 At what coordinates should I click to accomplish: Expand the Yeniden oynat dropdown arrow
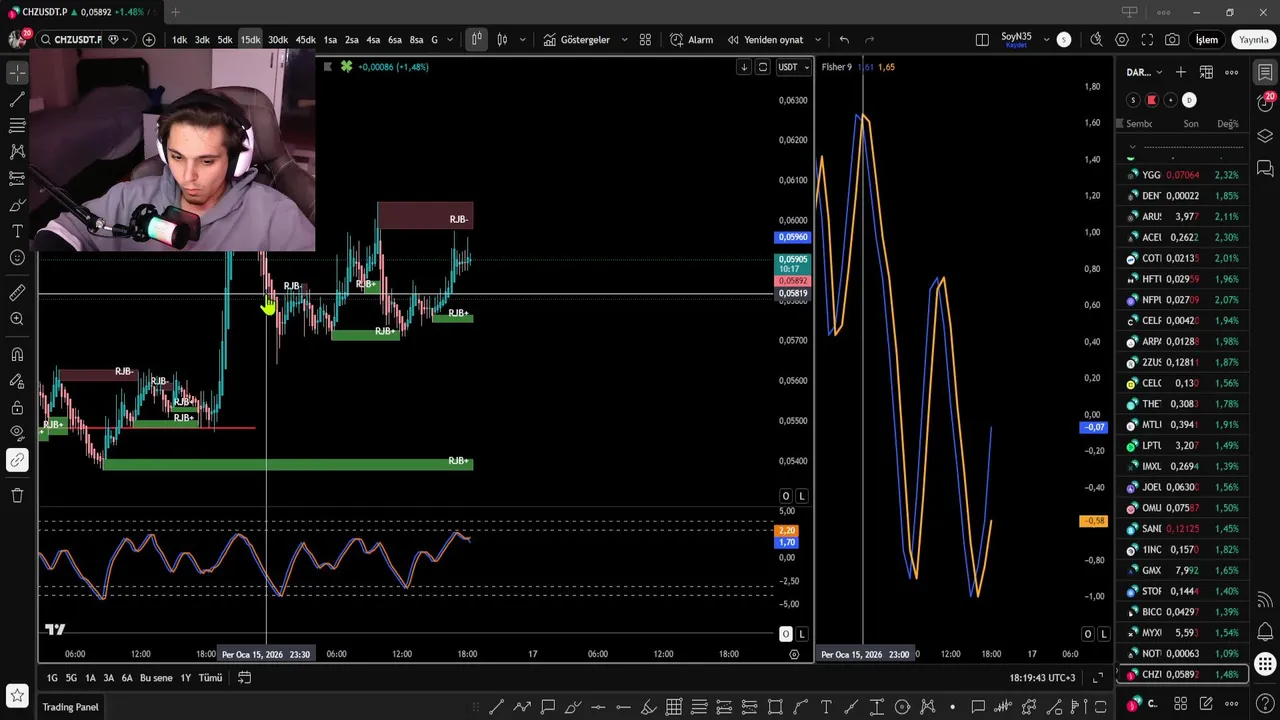pos(818,40)
